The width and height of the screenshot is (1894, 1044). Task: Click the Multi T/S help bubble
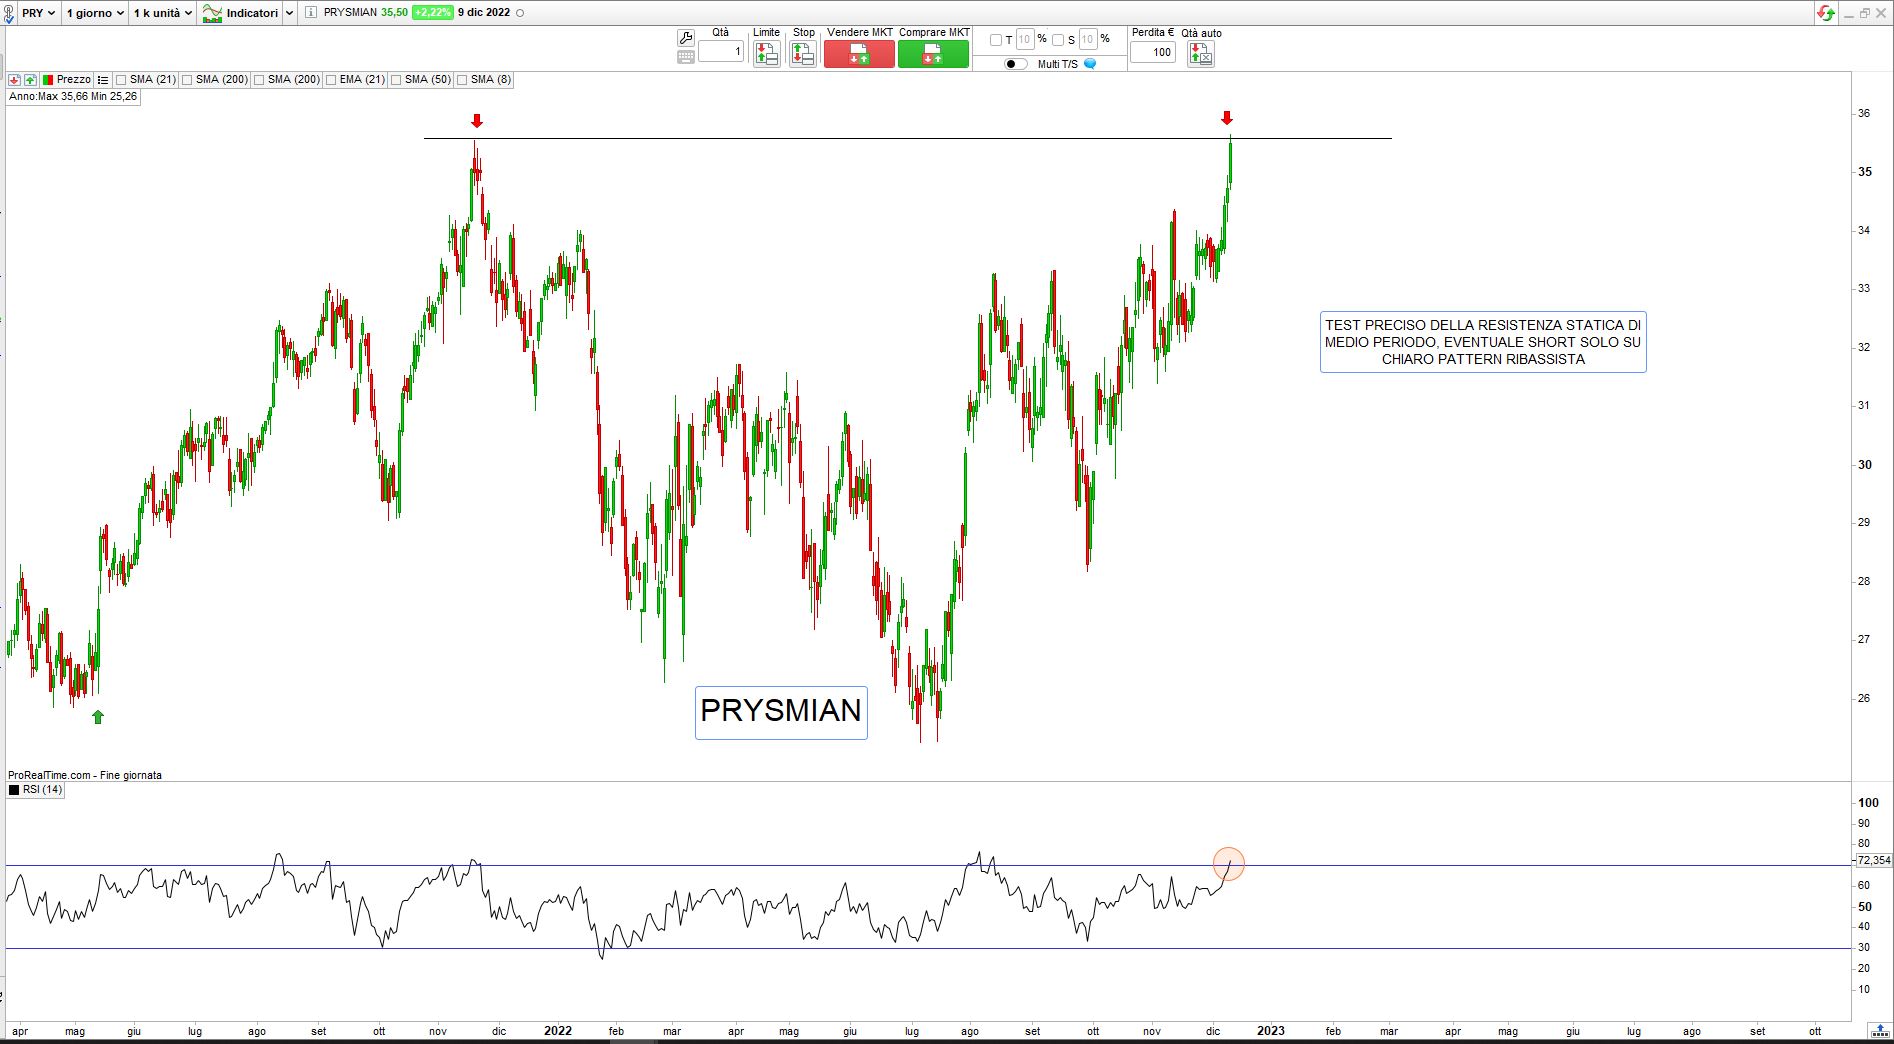pyautogui.click(x=1090, y=64)
